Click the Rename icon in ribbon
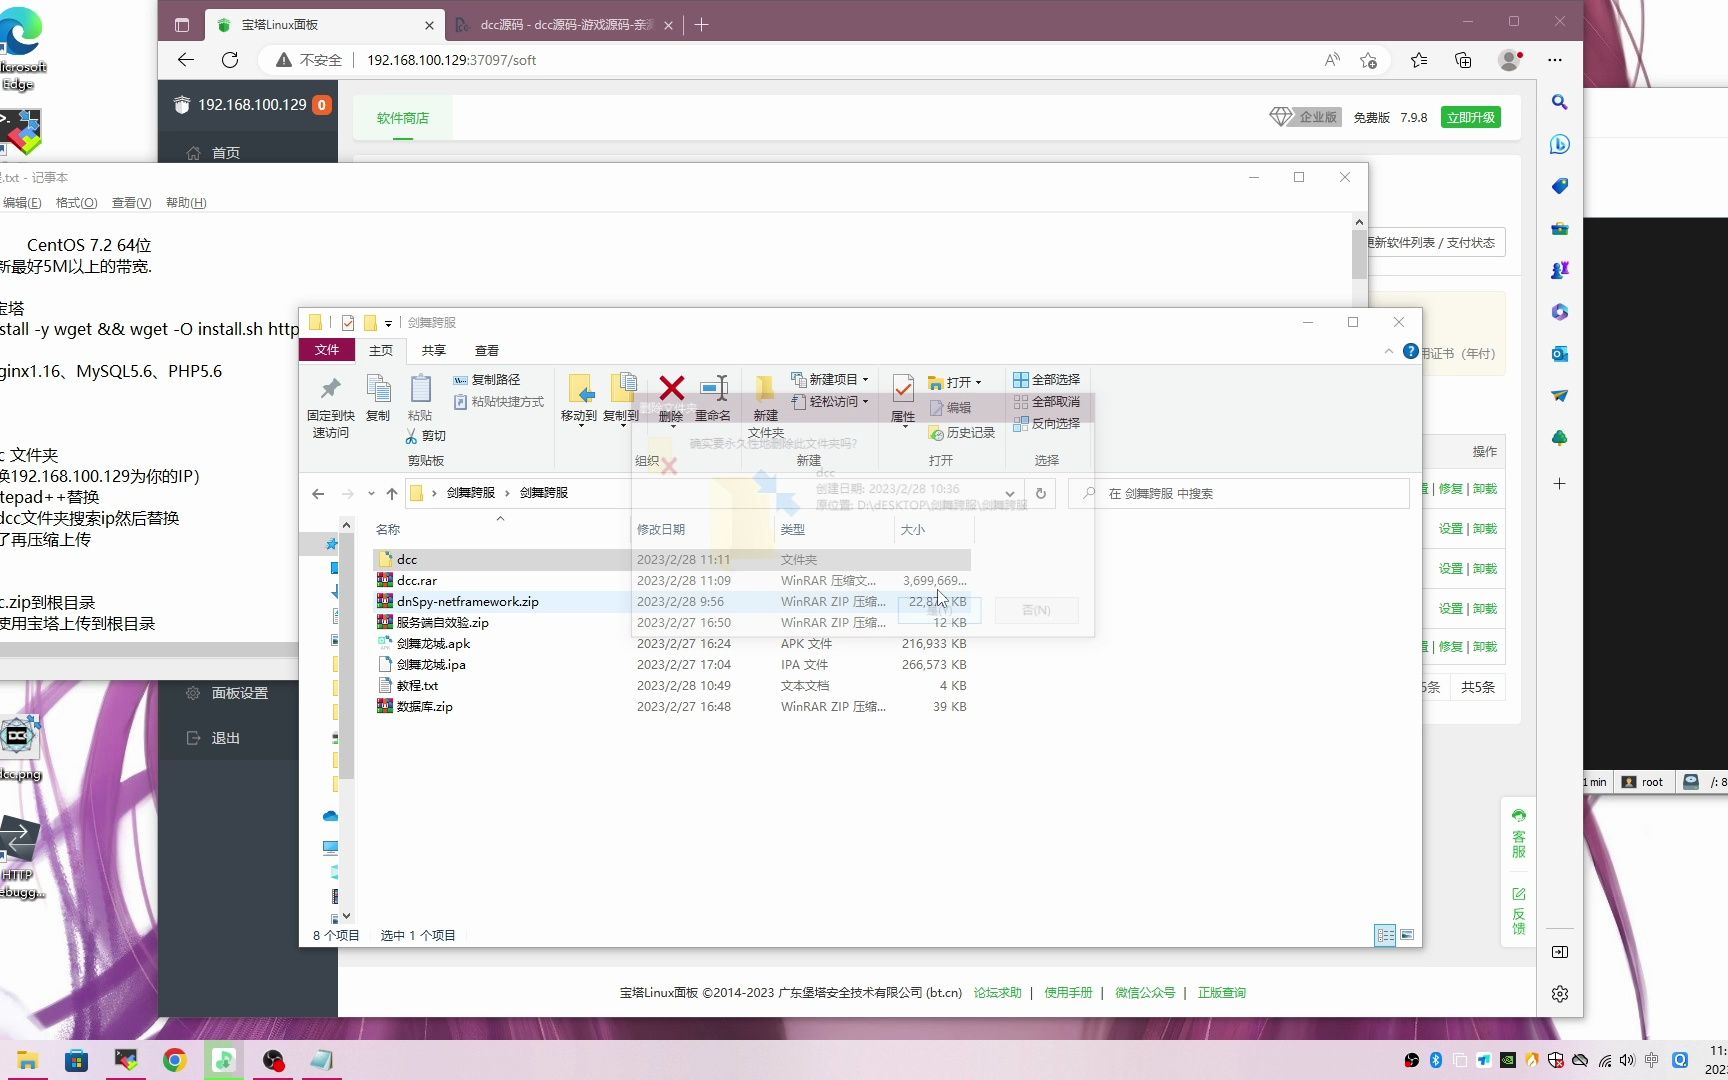This screenshot has width=1728, height=1080. [713, 398]
